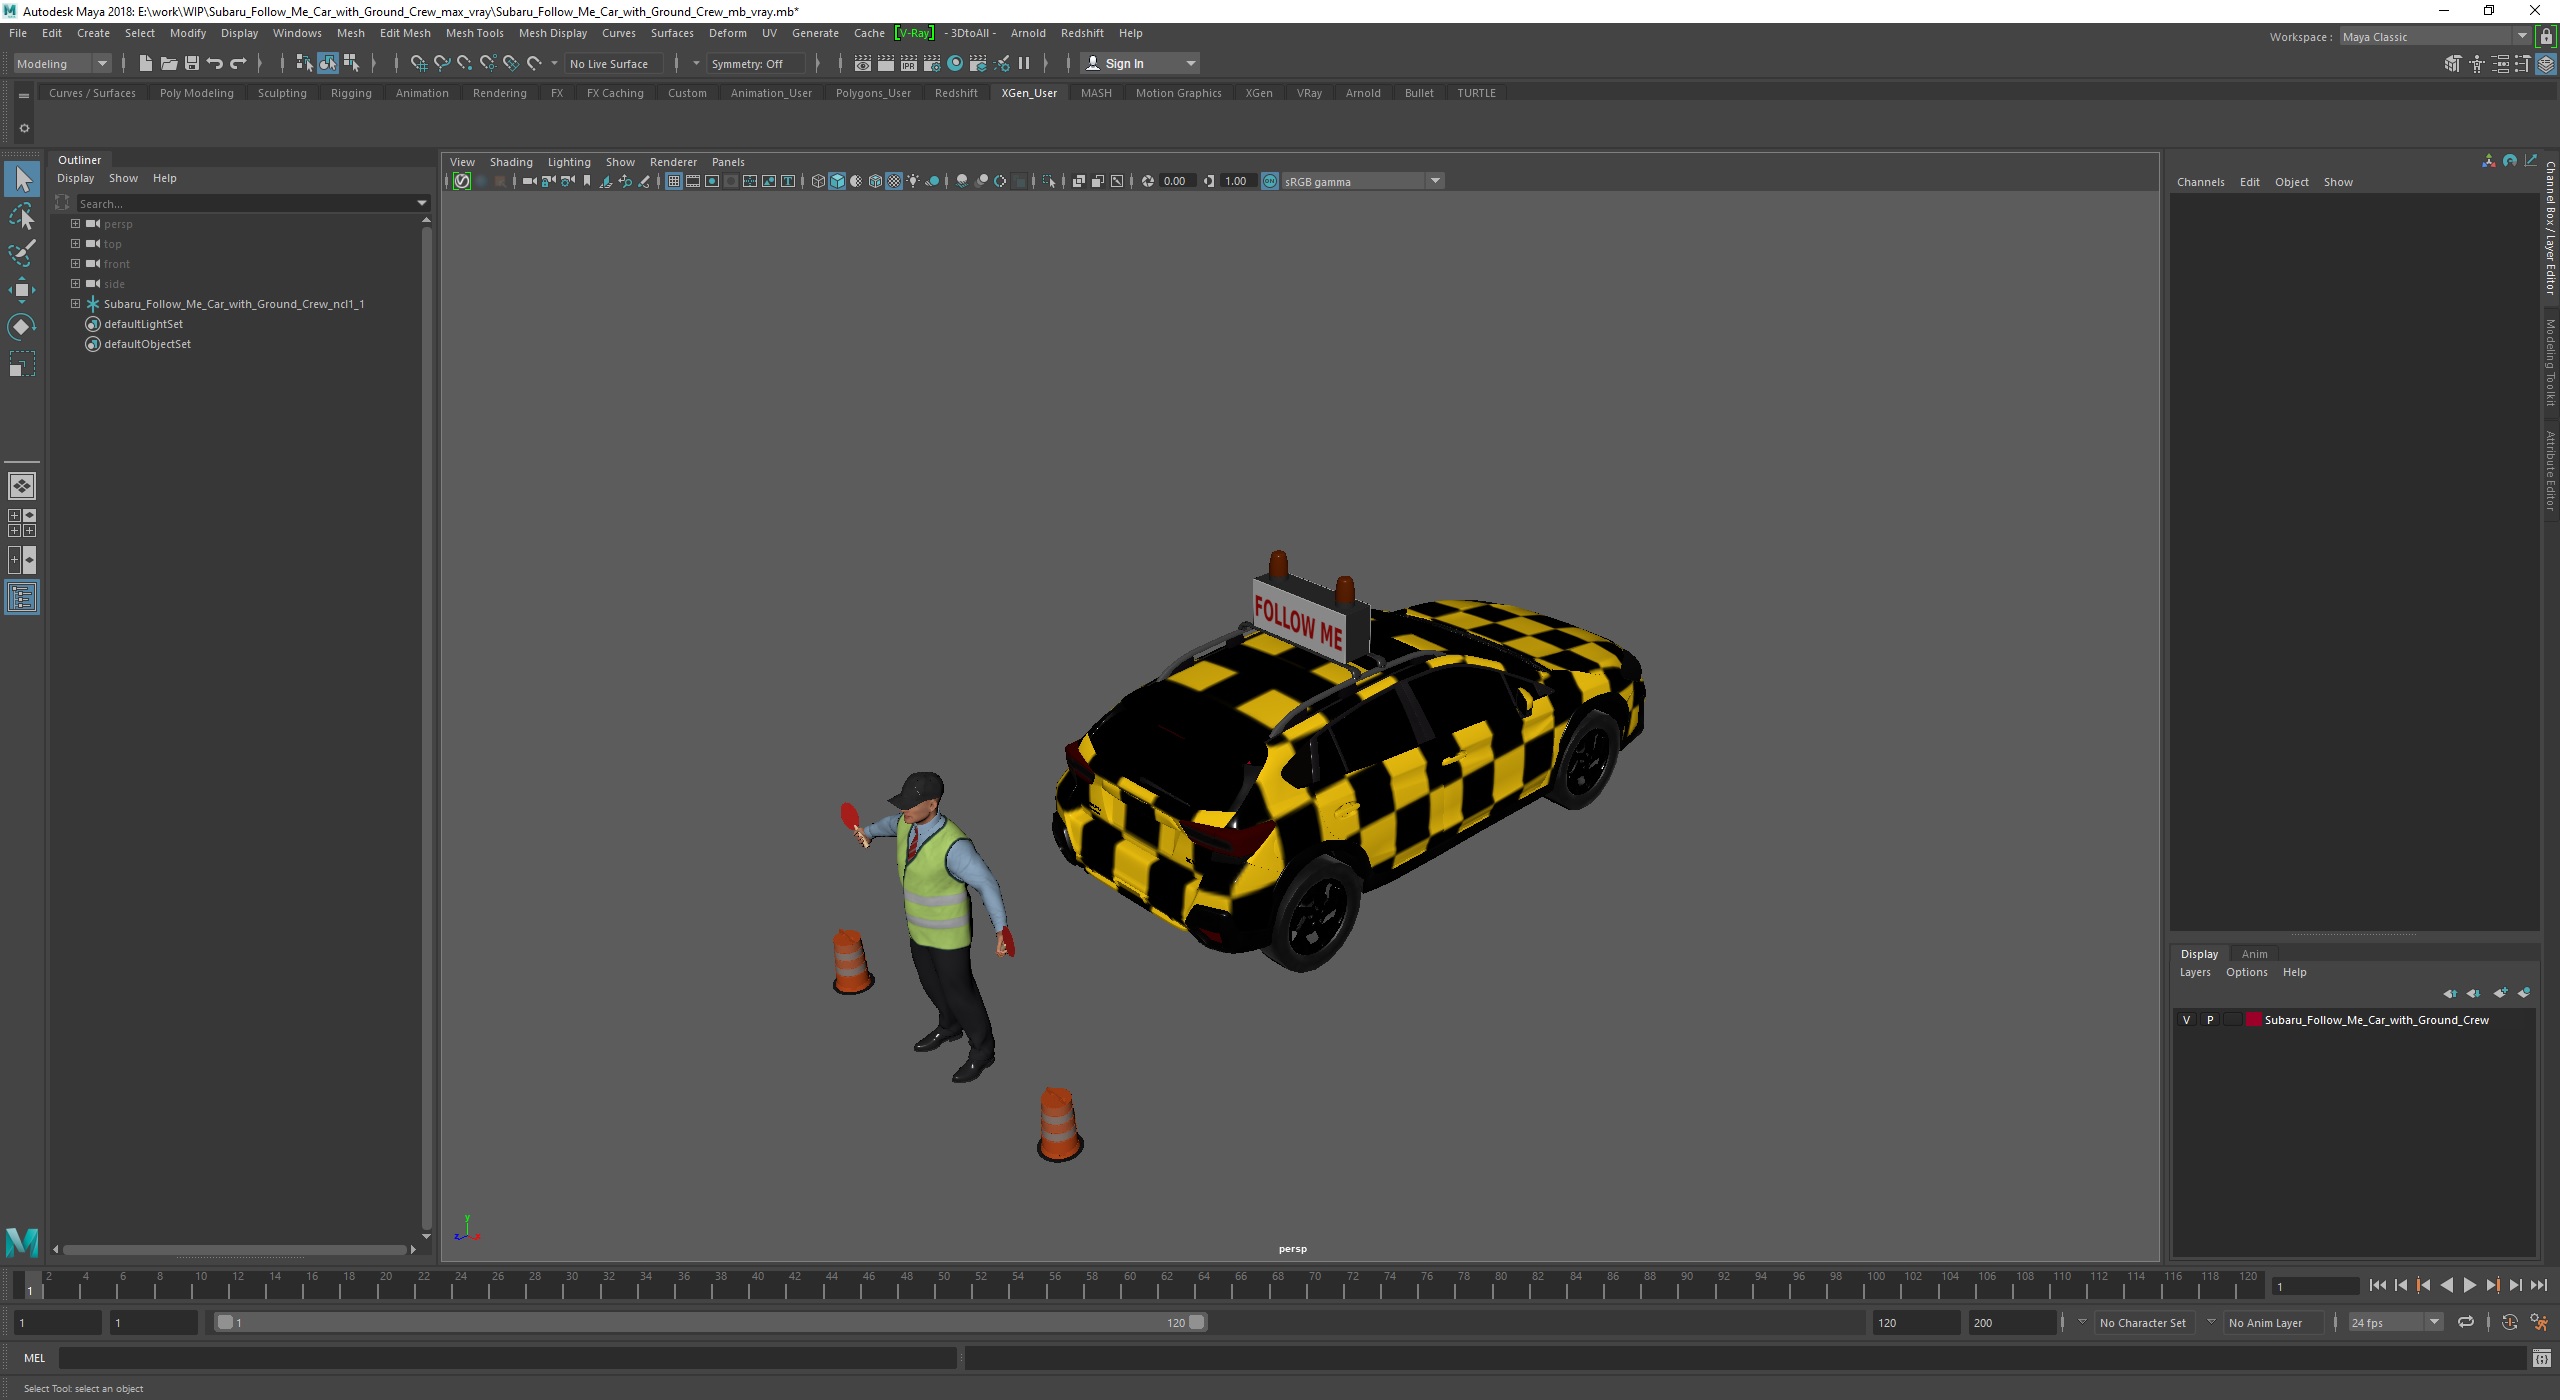Enable Snap to Curves magnet icon
The width and height of the screenshot is (2560, 1400).
(441, 63)
